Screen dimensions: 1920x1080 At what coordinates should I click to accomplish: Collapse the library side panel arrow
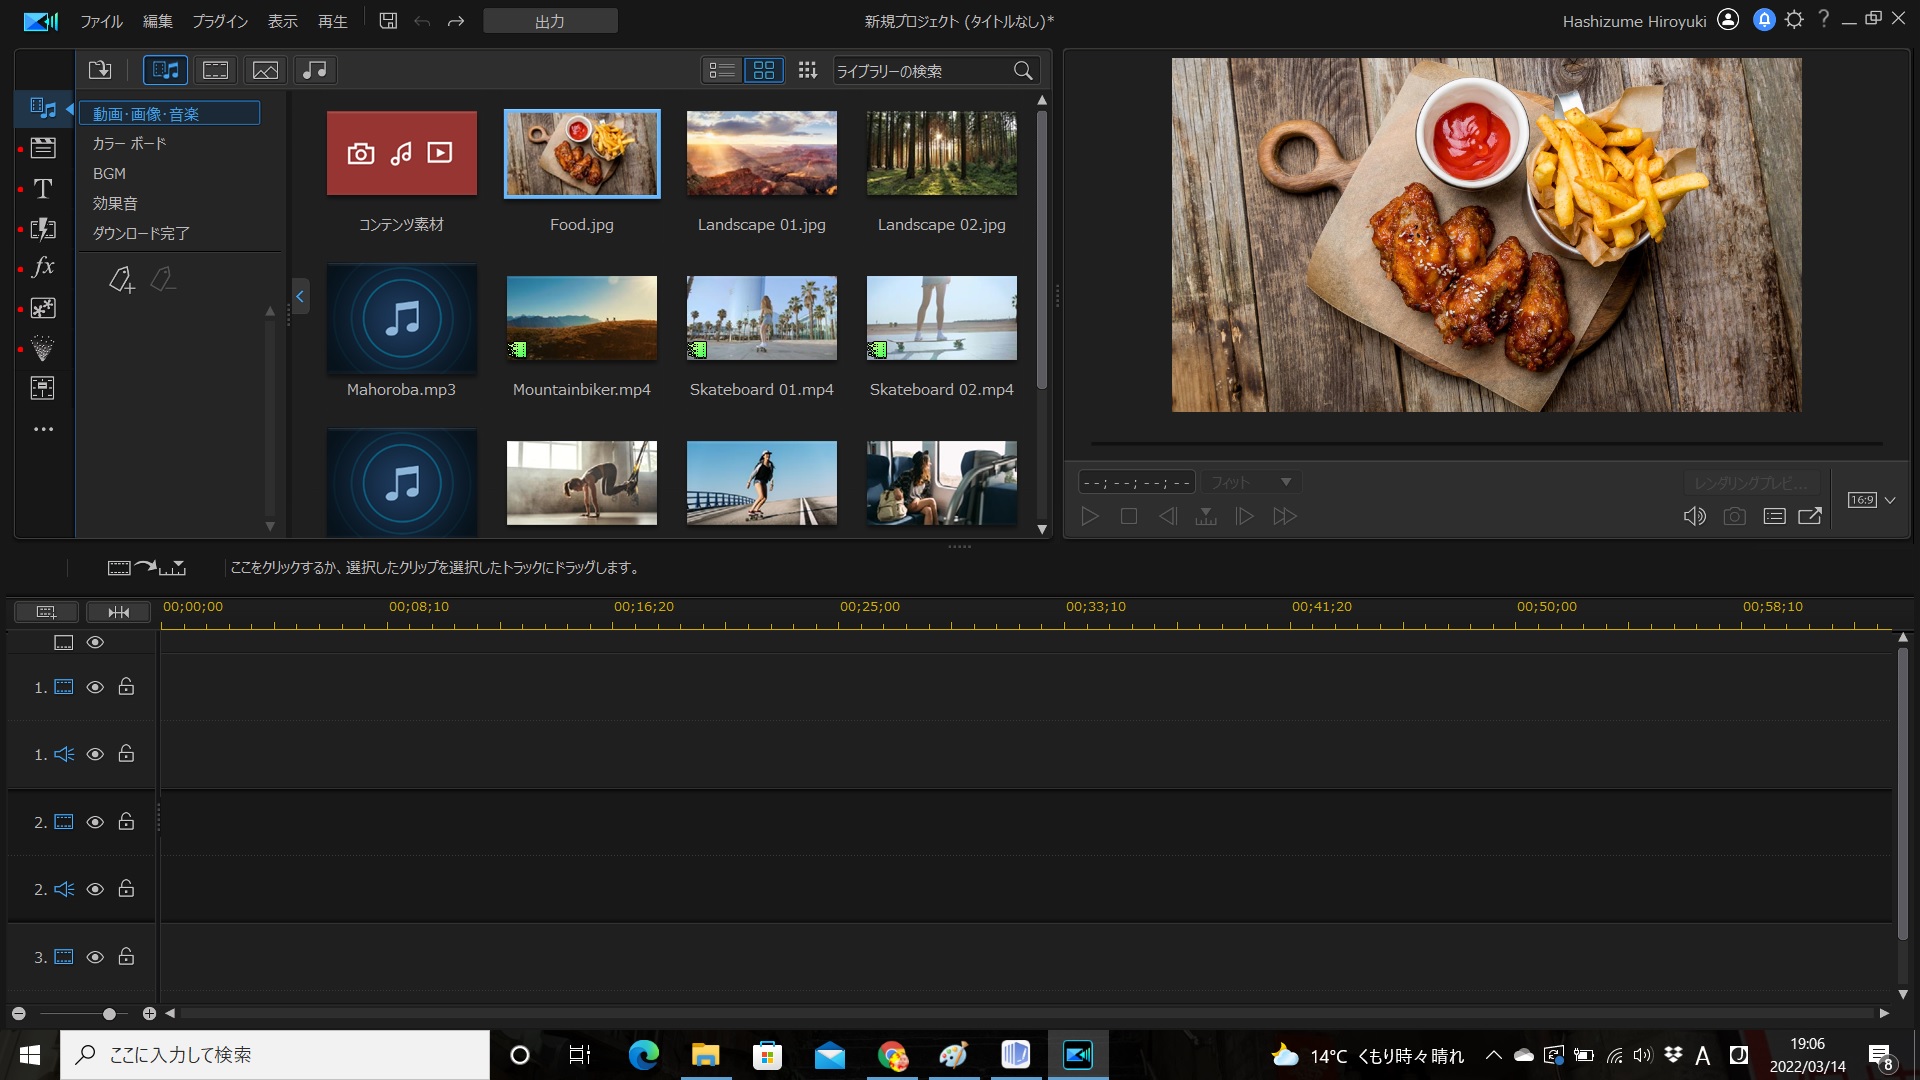point(299,296)
